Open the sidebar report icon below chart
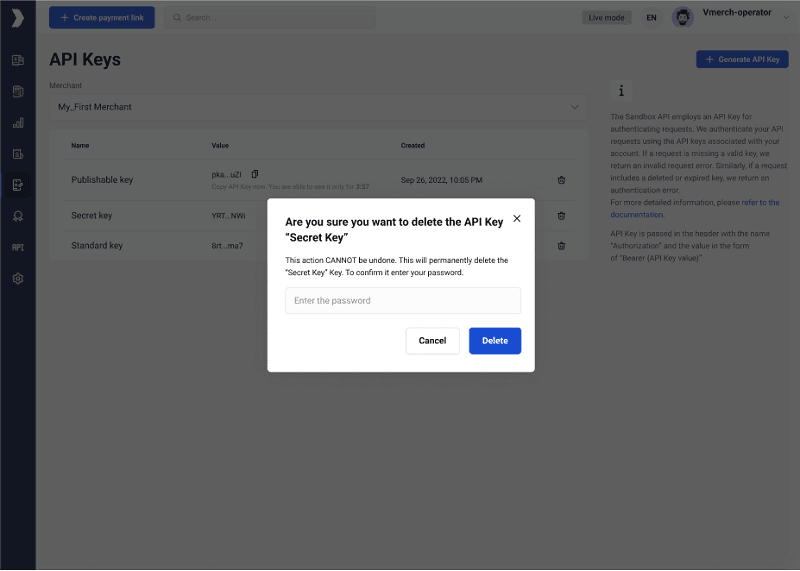This screenshot has width=800, height=571. click(18, 154)
